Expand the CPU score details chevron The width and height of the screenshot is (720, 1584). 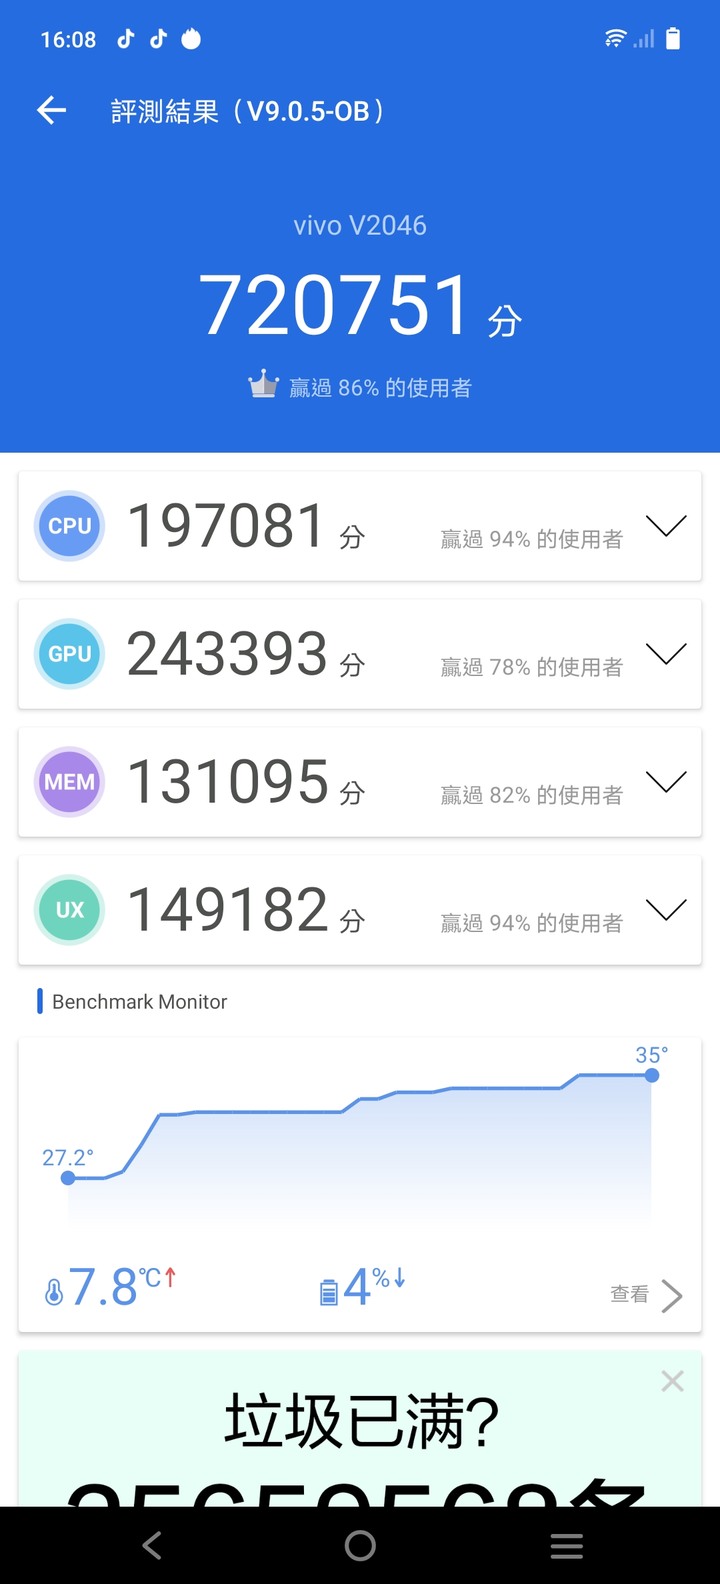(666, 526)
